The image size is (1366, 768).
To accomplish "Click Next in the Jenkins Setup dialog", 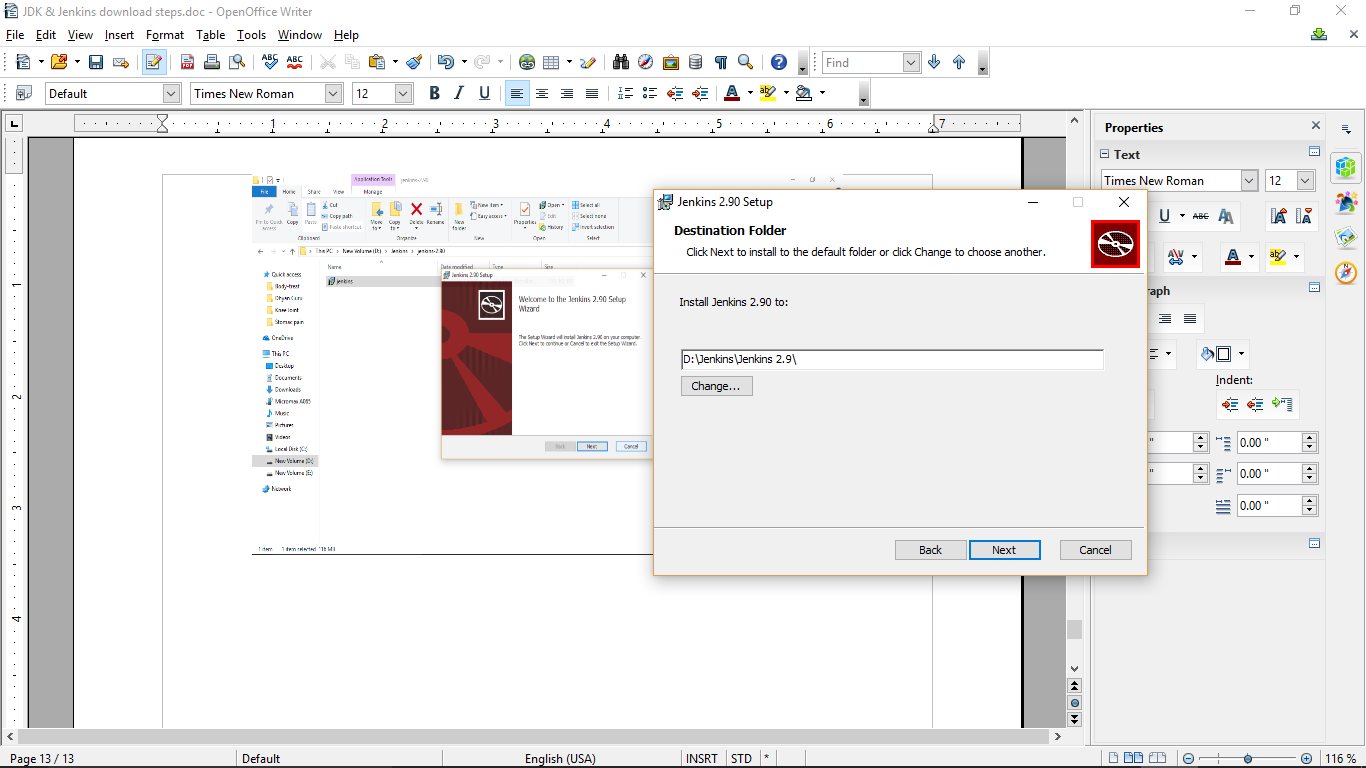I will (x=1004, y=549).
